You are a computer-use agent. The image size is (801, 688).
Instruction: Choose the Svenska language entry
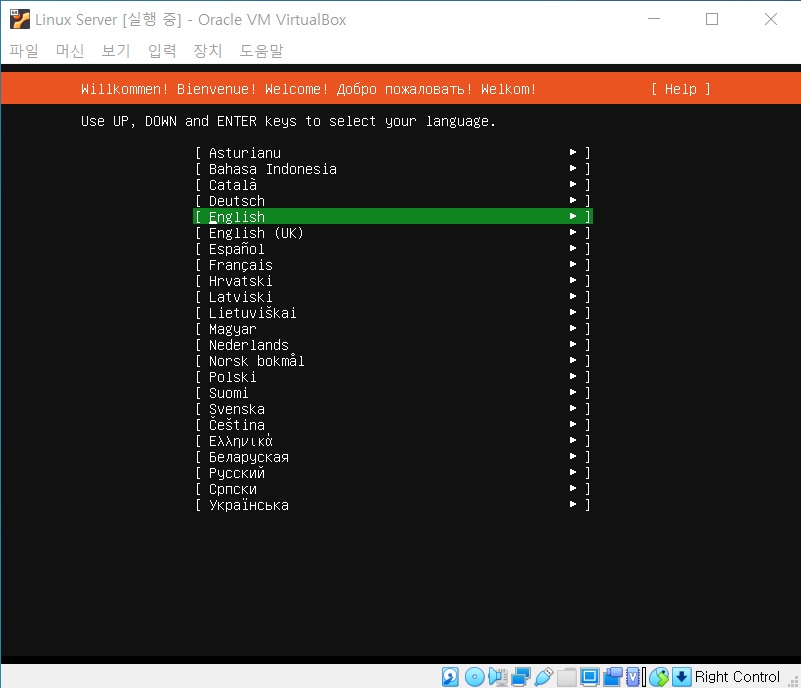coord(392,409)
